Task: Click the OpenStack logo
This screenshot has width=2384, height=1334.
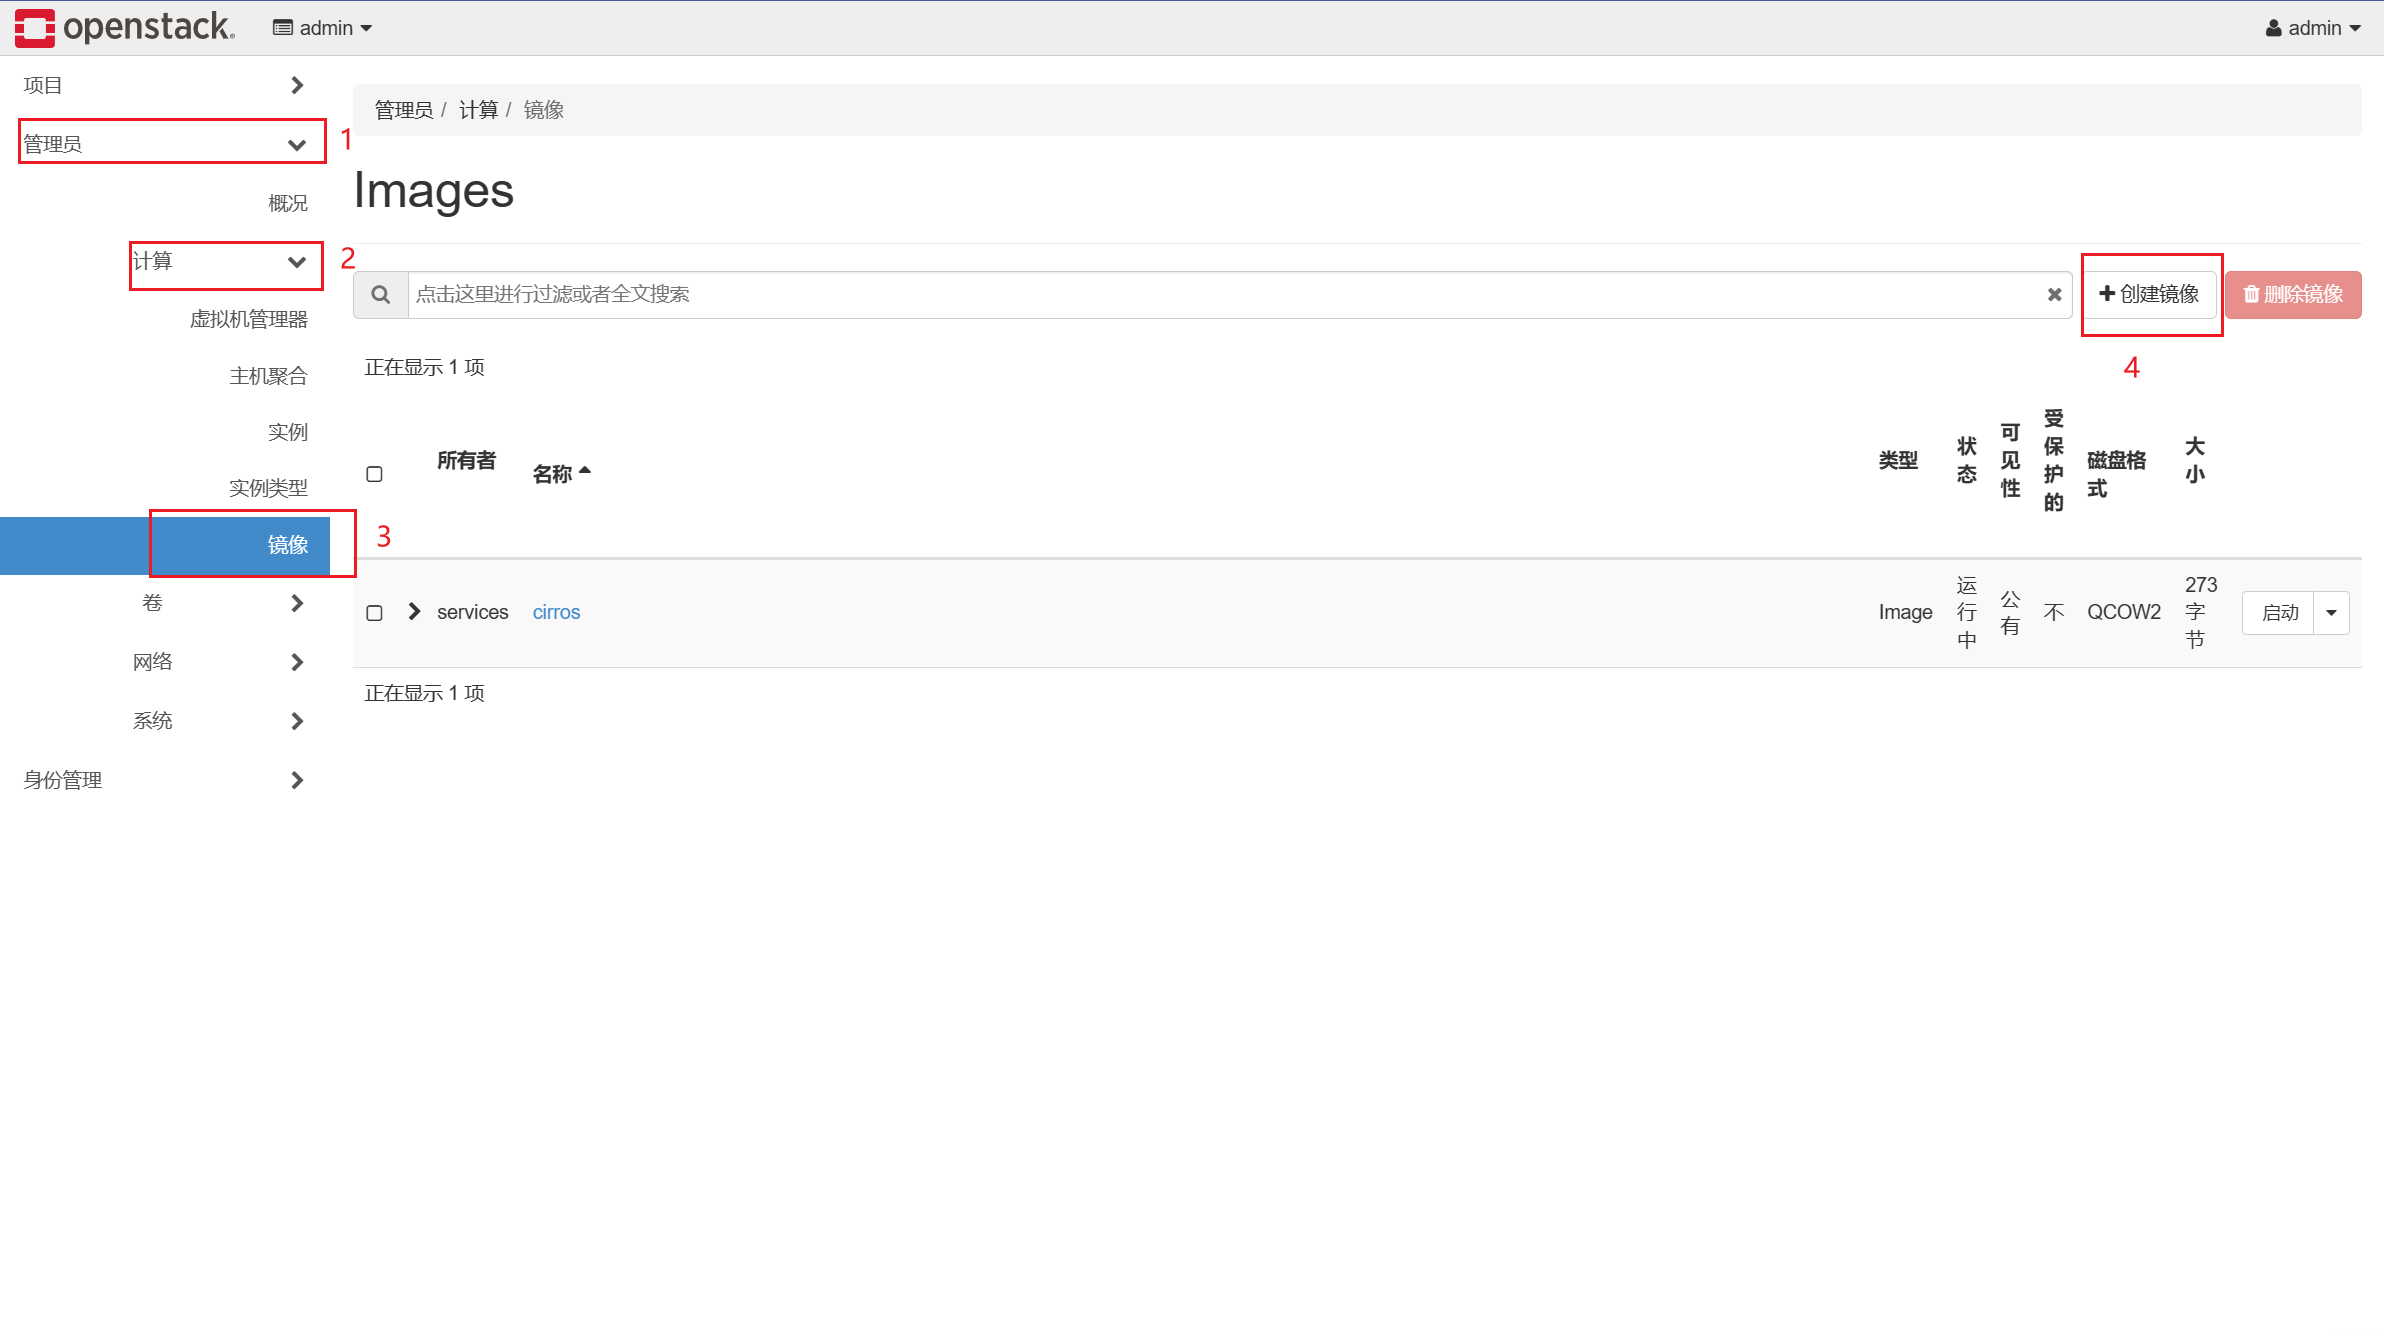Action: 125,28
